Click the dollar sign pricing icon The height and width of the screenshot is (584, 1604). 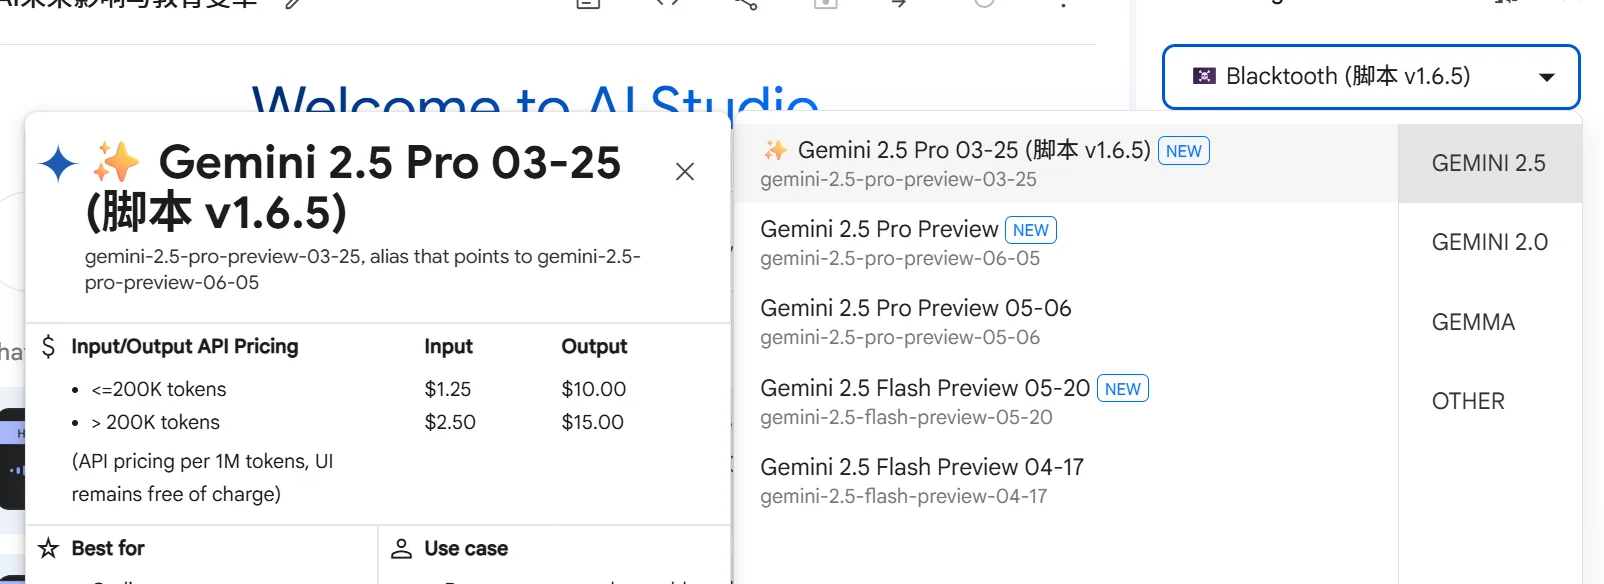tap(48, 347)
